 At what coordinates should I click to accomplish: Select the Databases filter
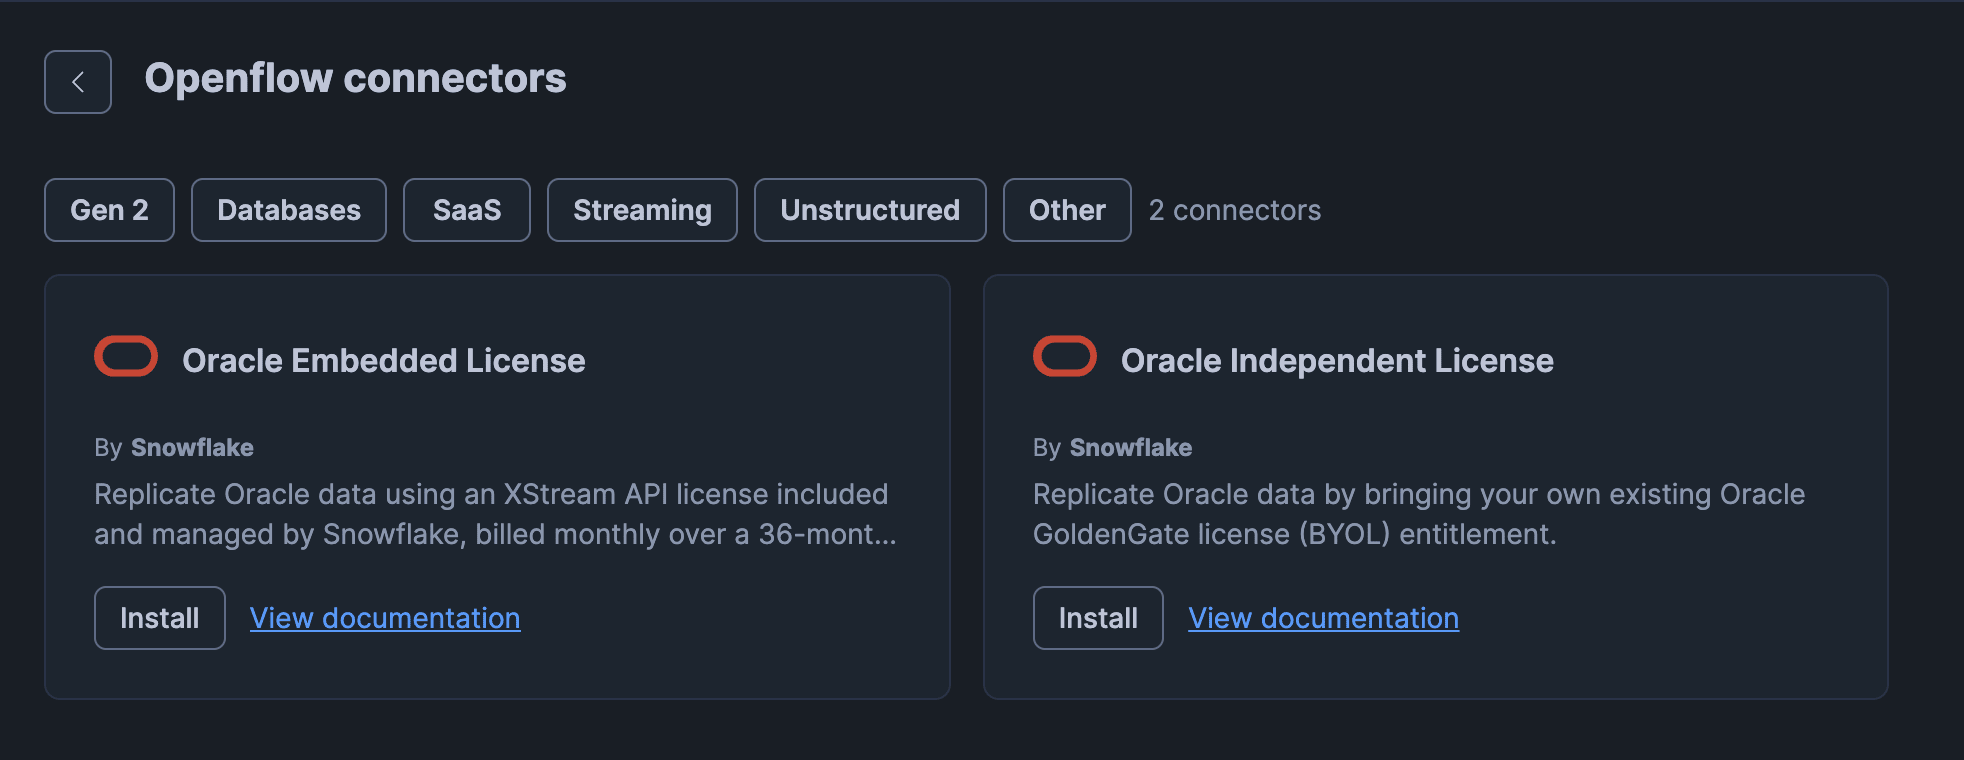(x=289, y=210)
